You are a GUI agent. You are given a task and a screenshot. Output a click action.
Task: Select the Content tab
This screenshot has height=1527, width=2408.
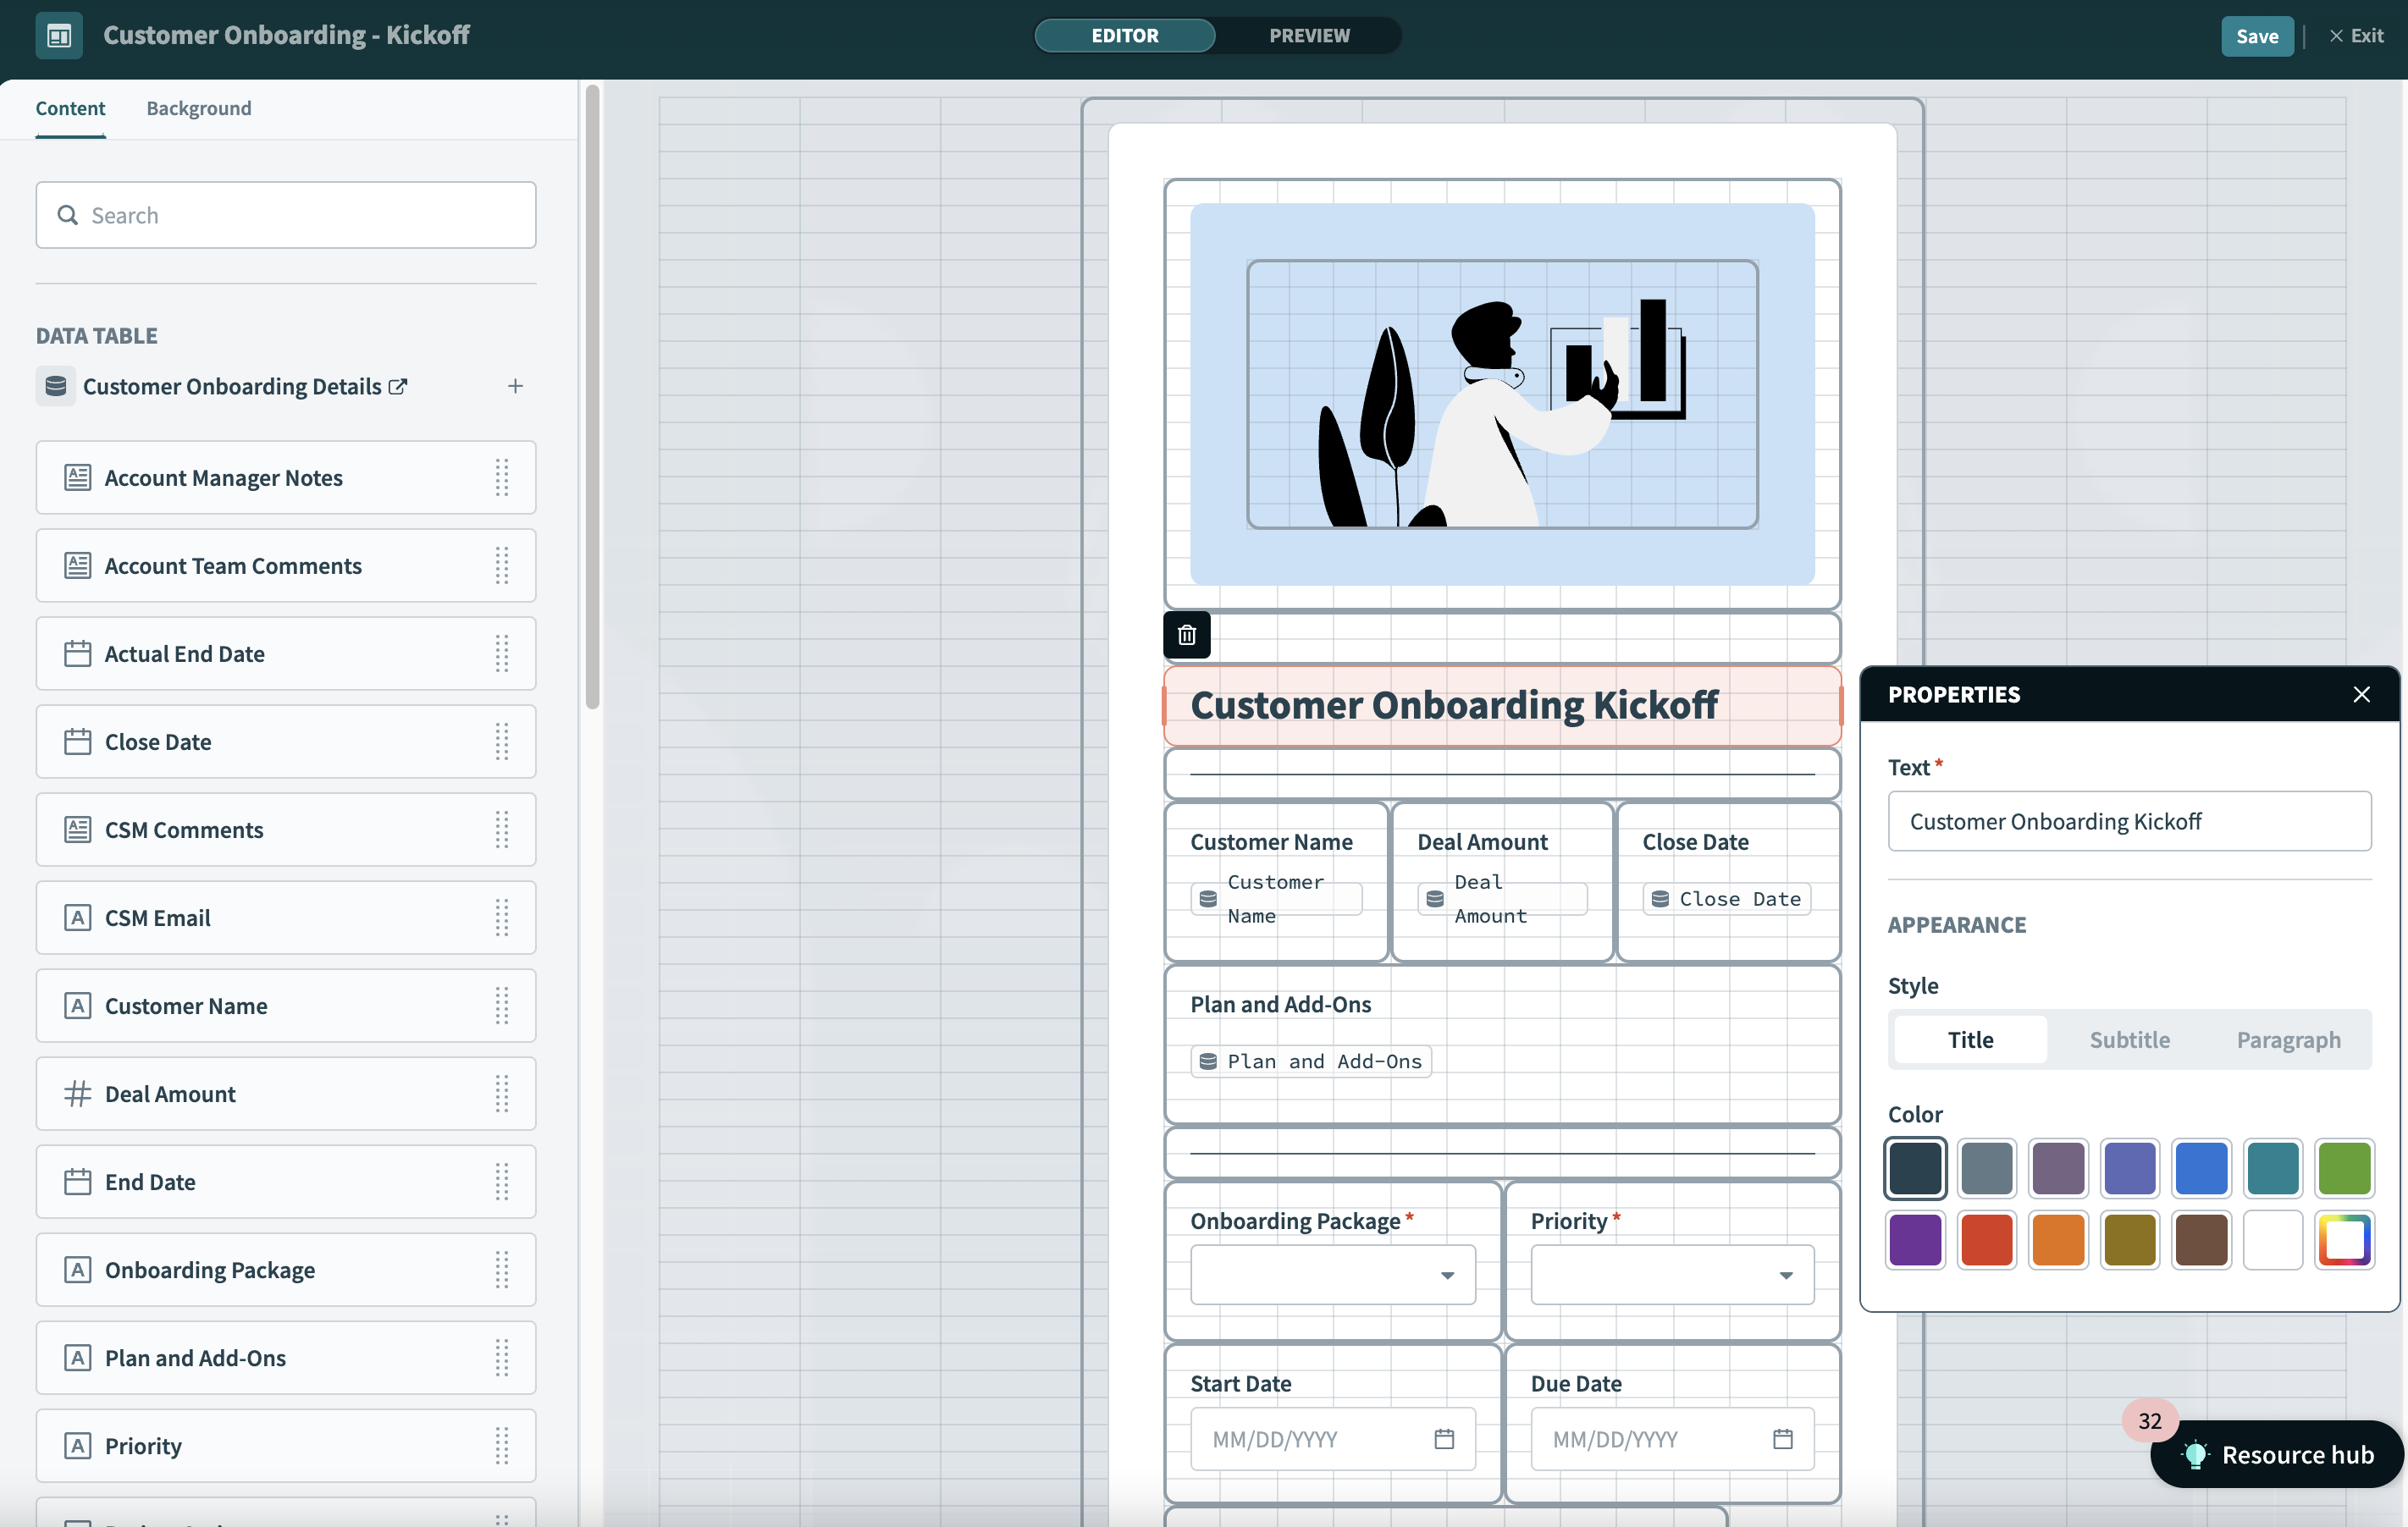click(x=70, y=108)
